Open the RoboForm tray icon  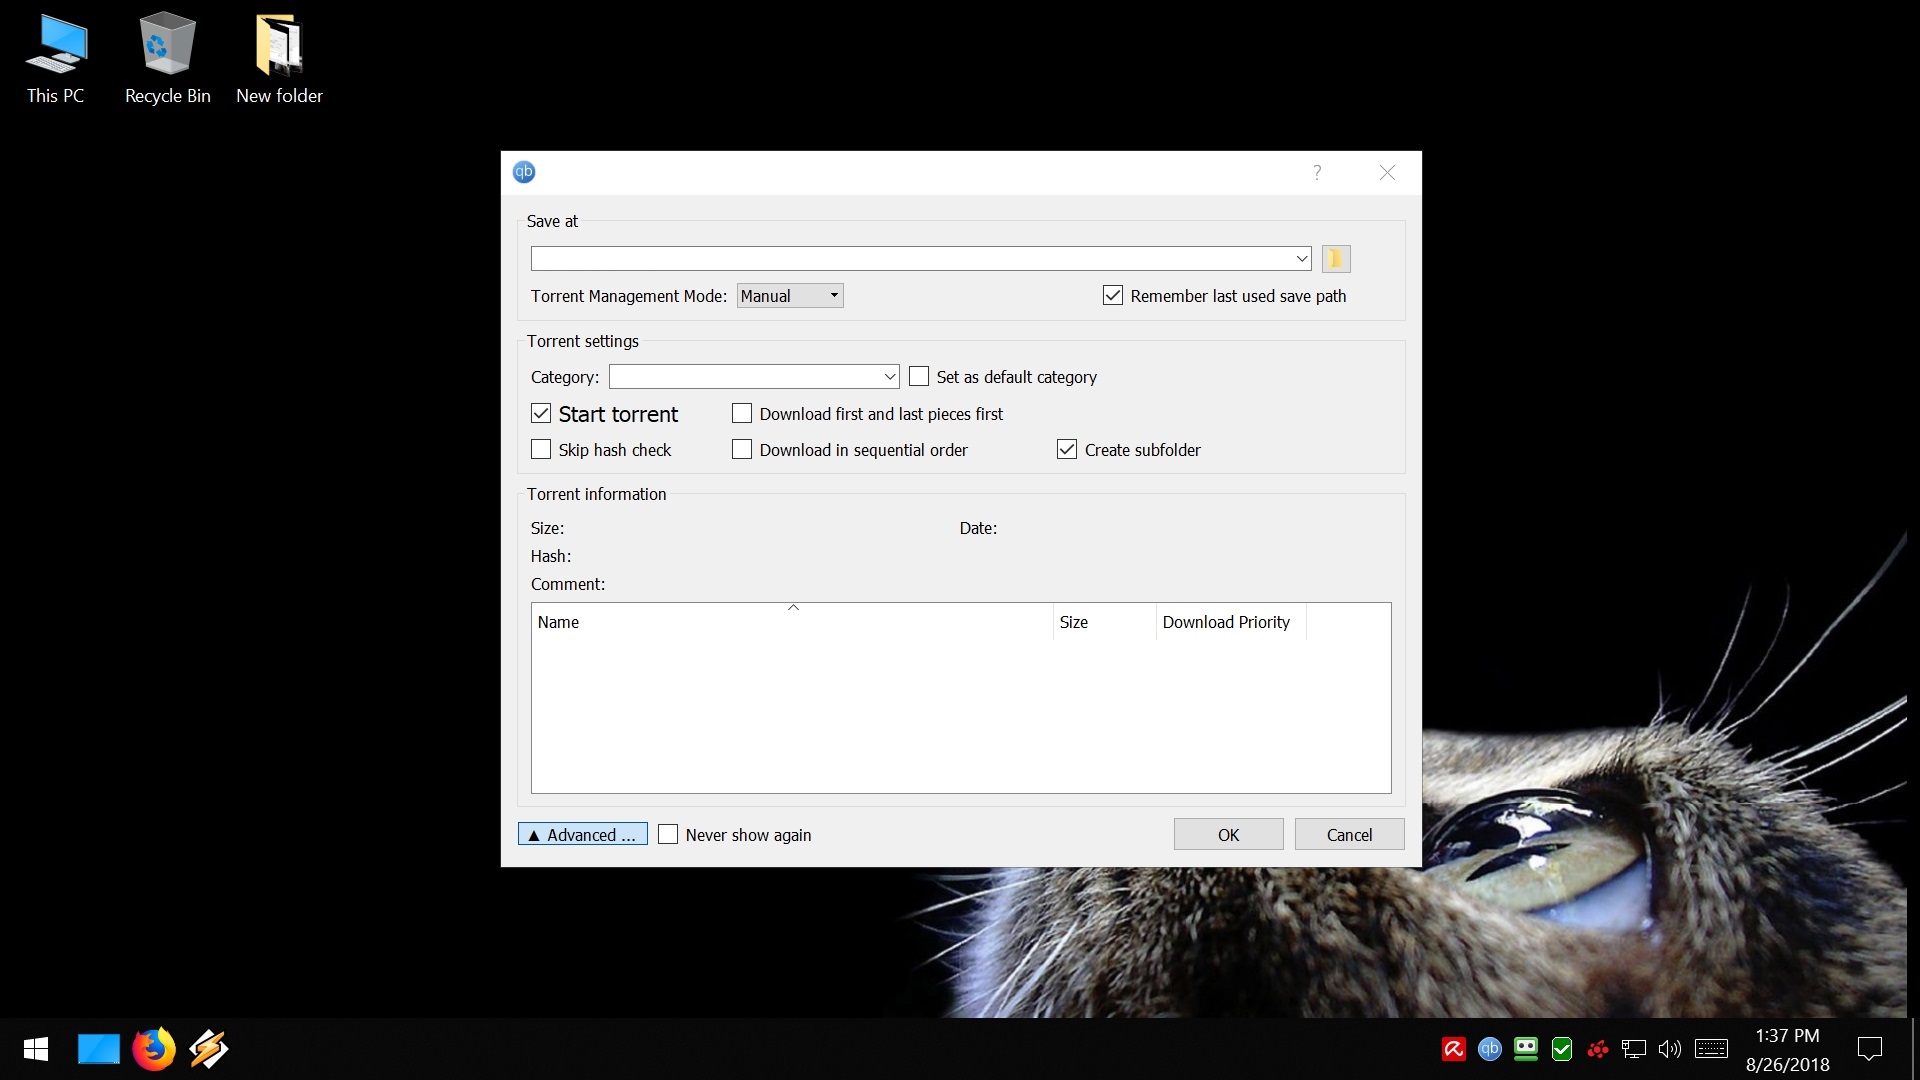(1525, 1049)
